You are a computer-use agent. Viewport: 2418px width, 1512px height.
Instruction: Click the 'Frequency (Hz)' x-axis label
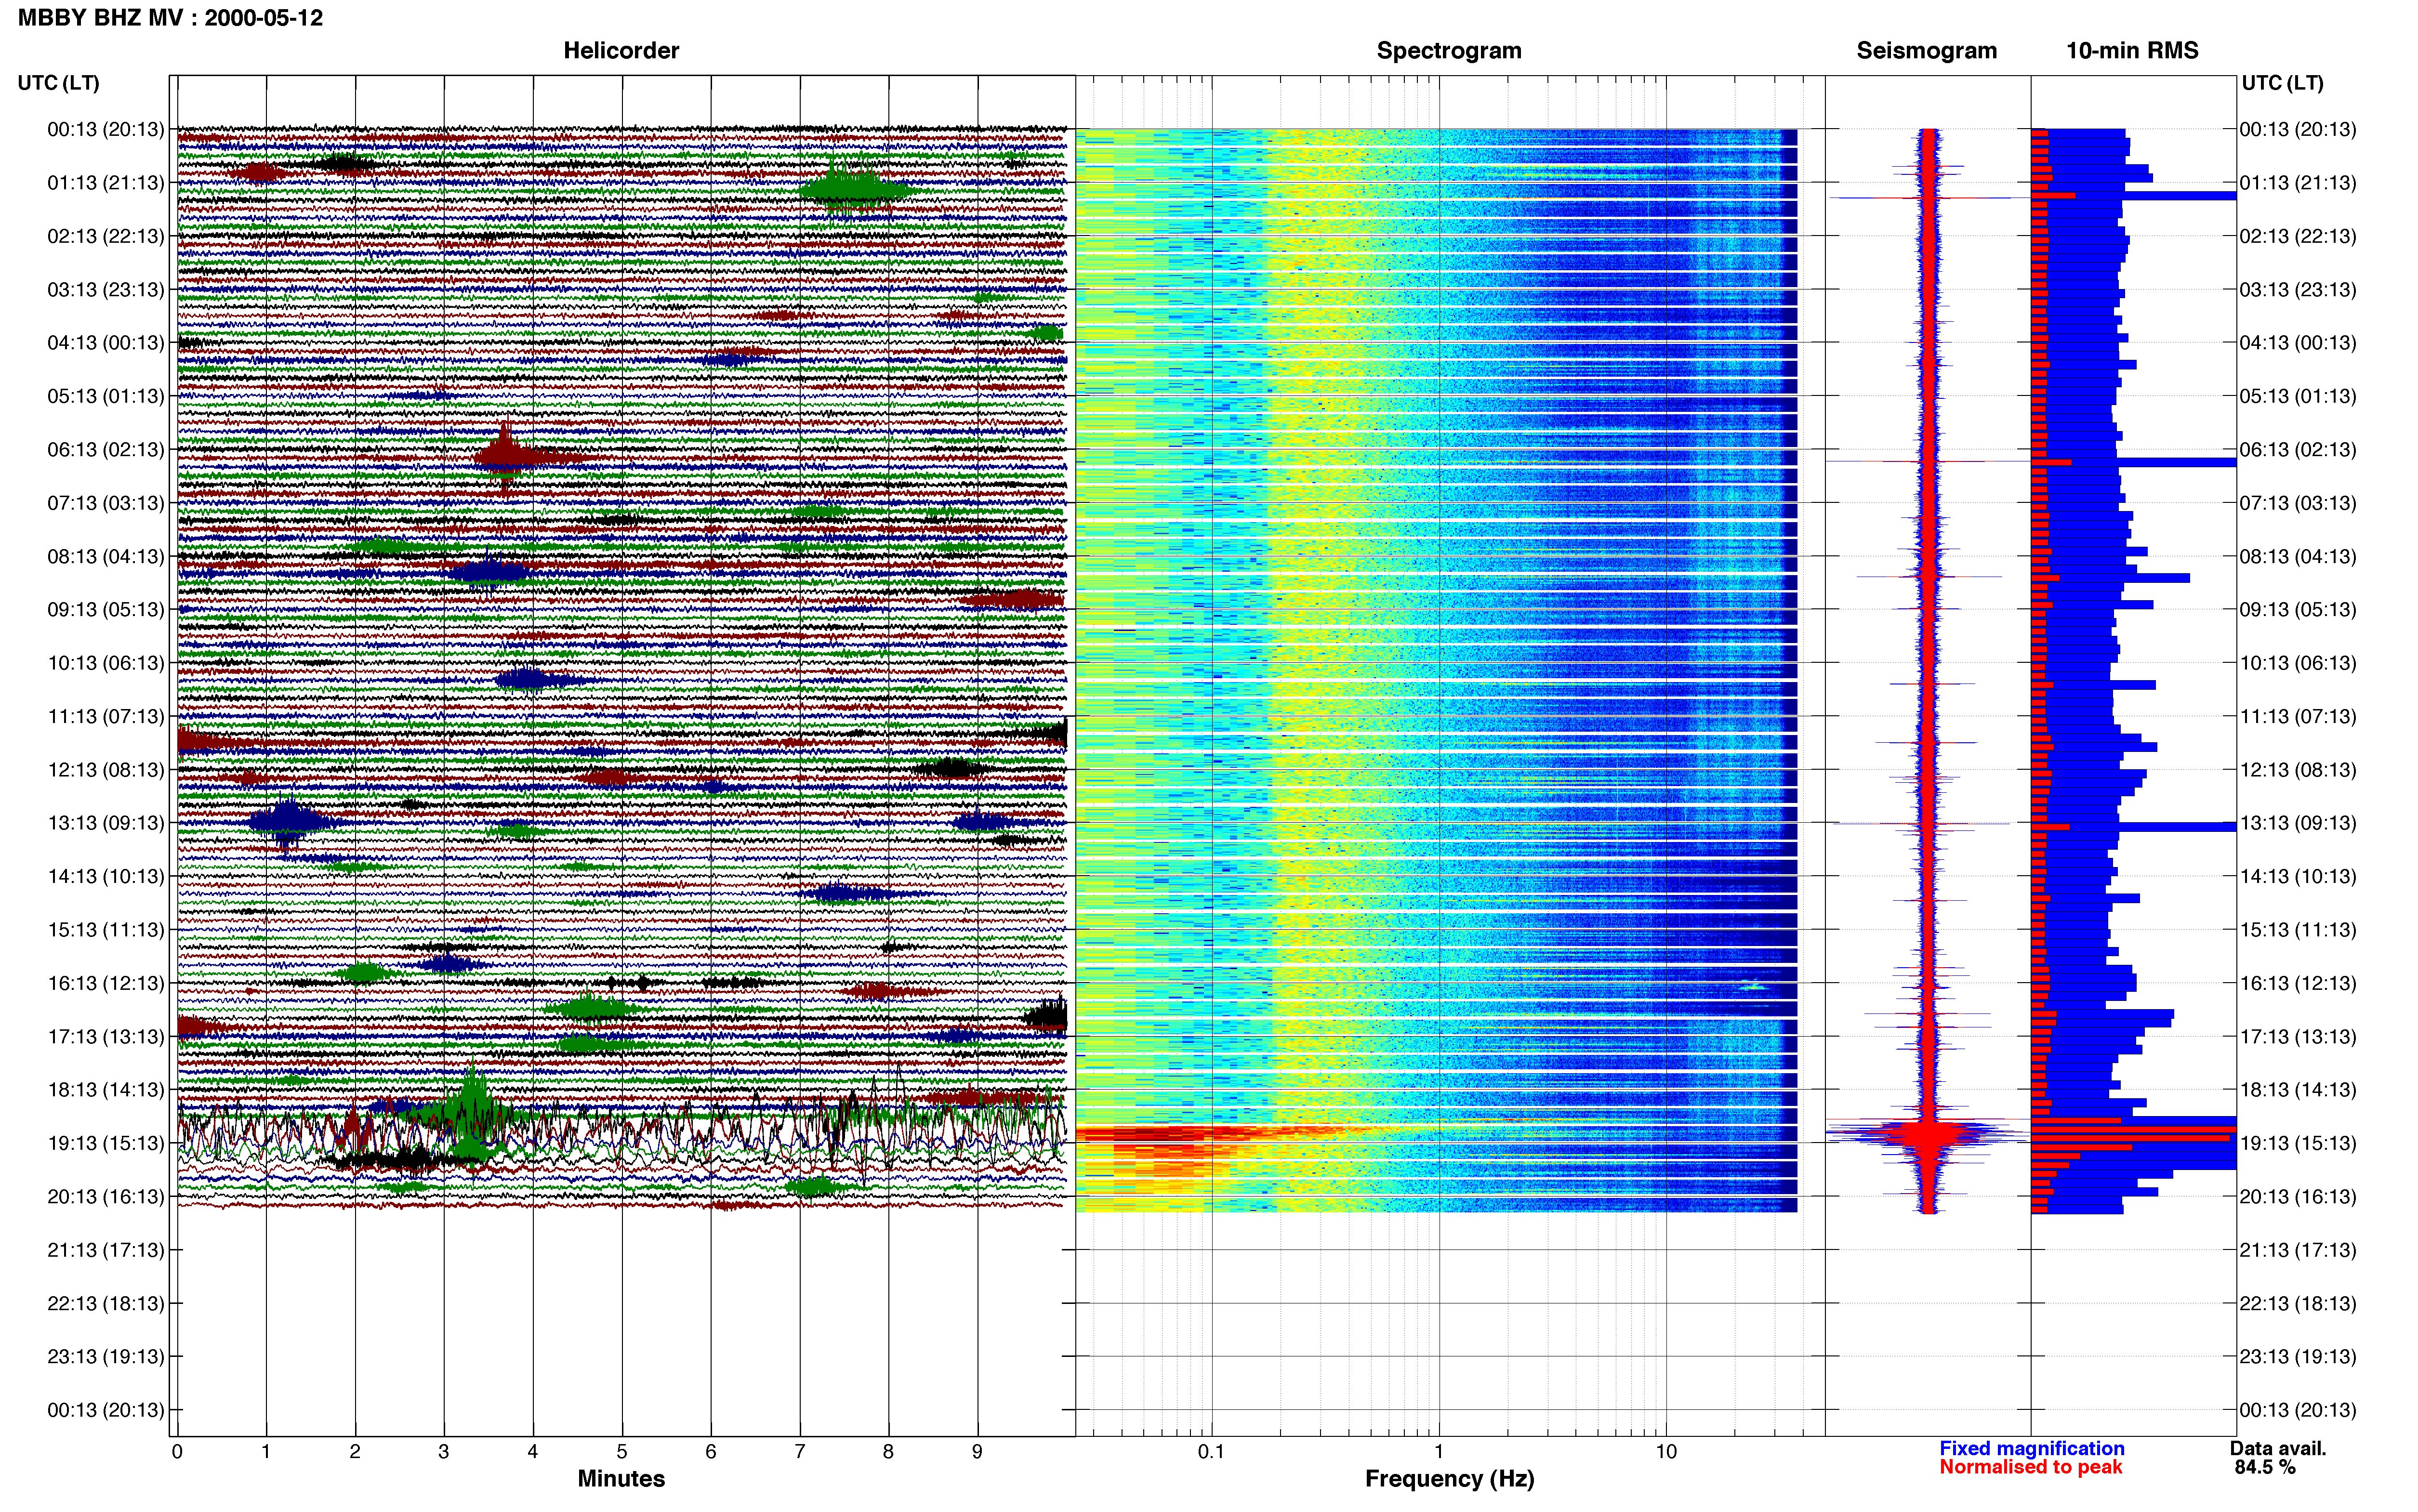coord(1449,1479)
